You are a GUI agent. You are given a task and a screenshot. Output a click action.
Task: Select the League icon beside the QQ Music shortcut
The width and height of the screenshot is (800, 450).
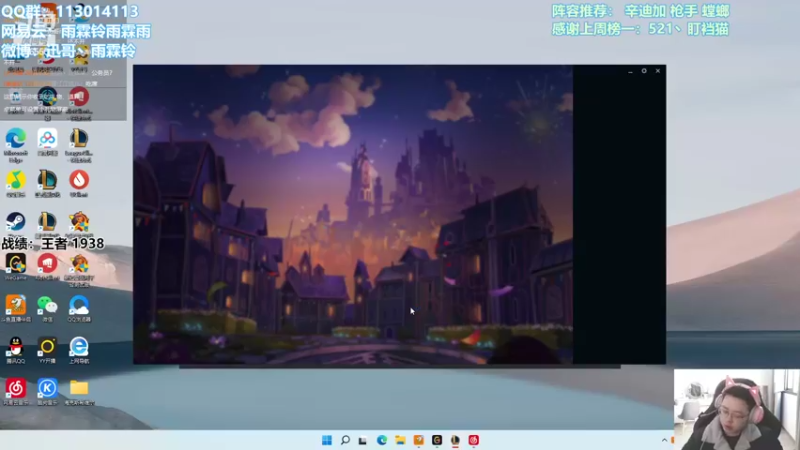point(47,181)
